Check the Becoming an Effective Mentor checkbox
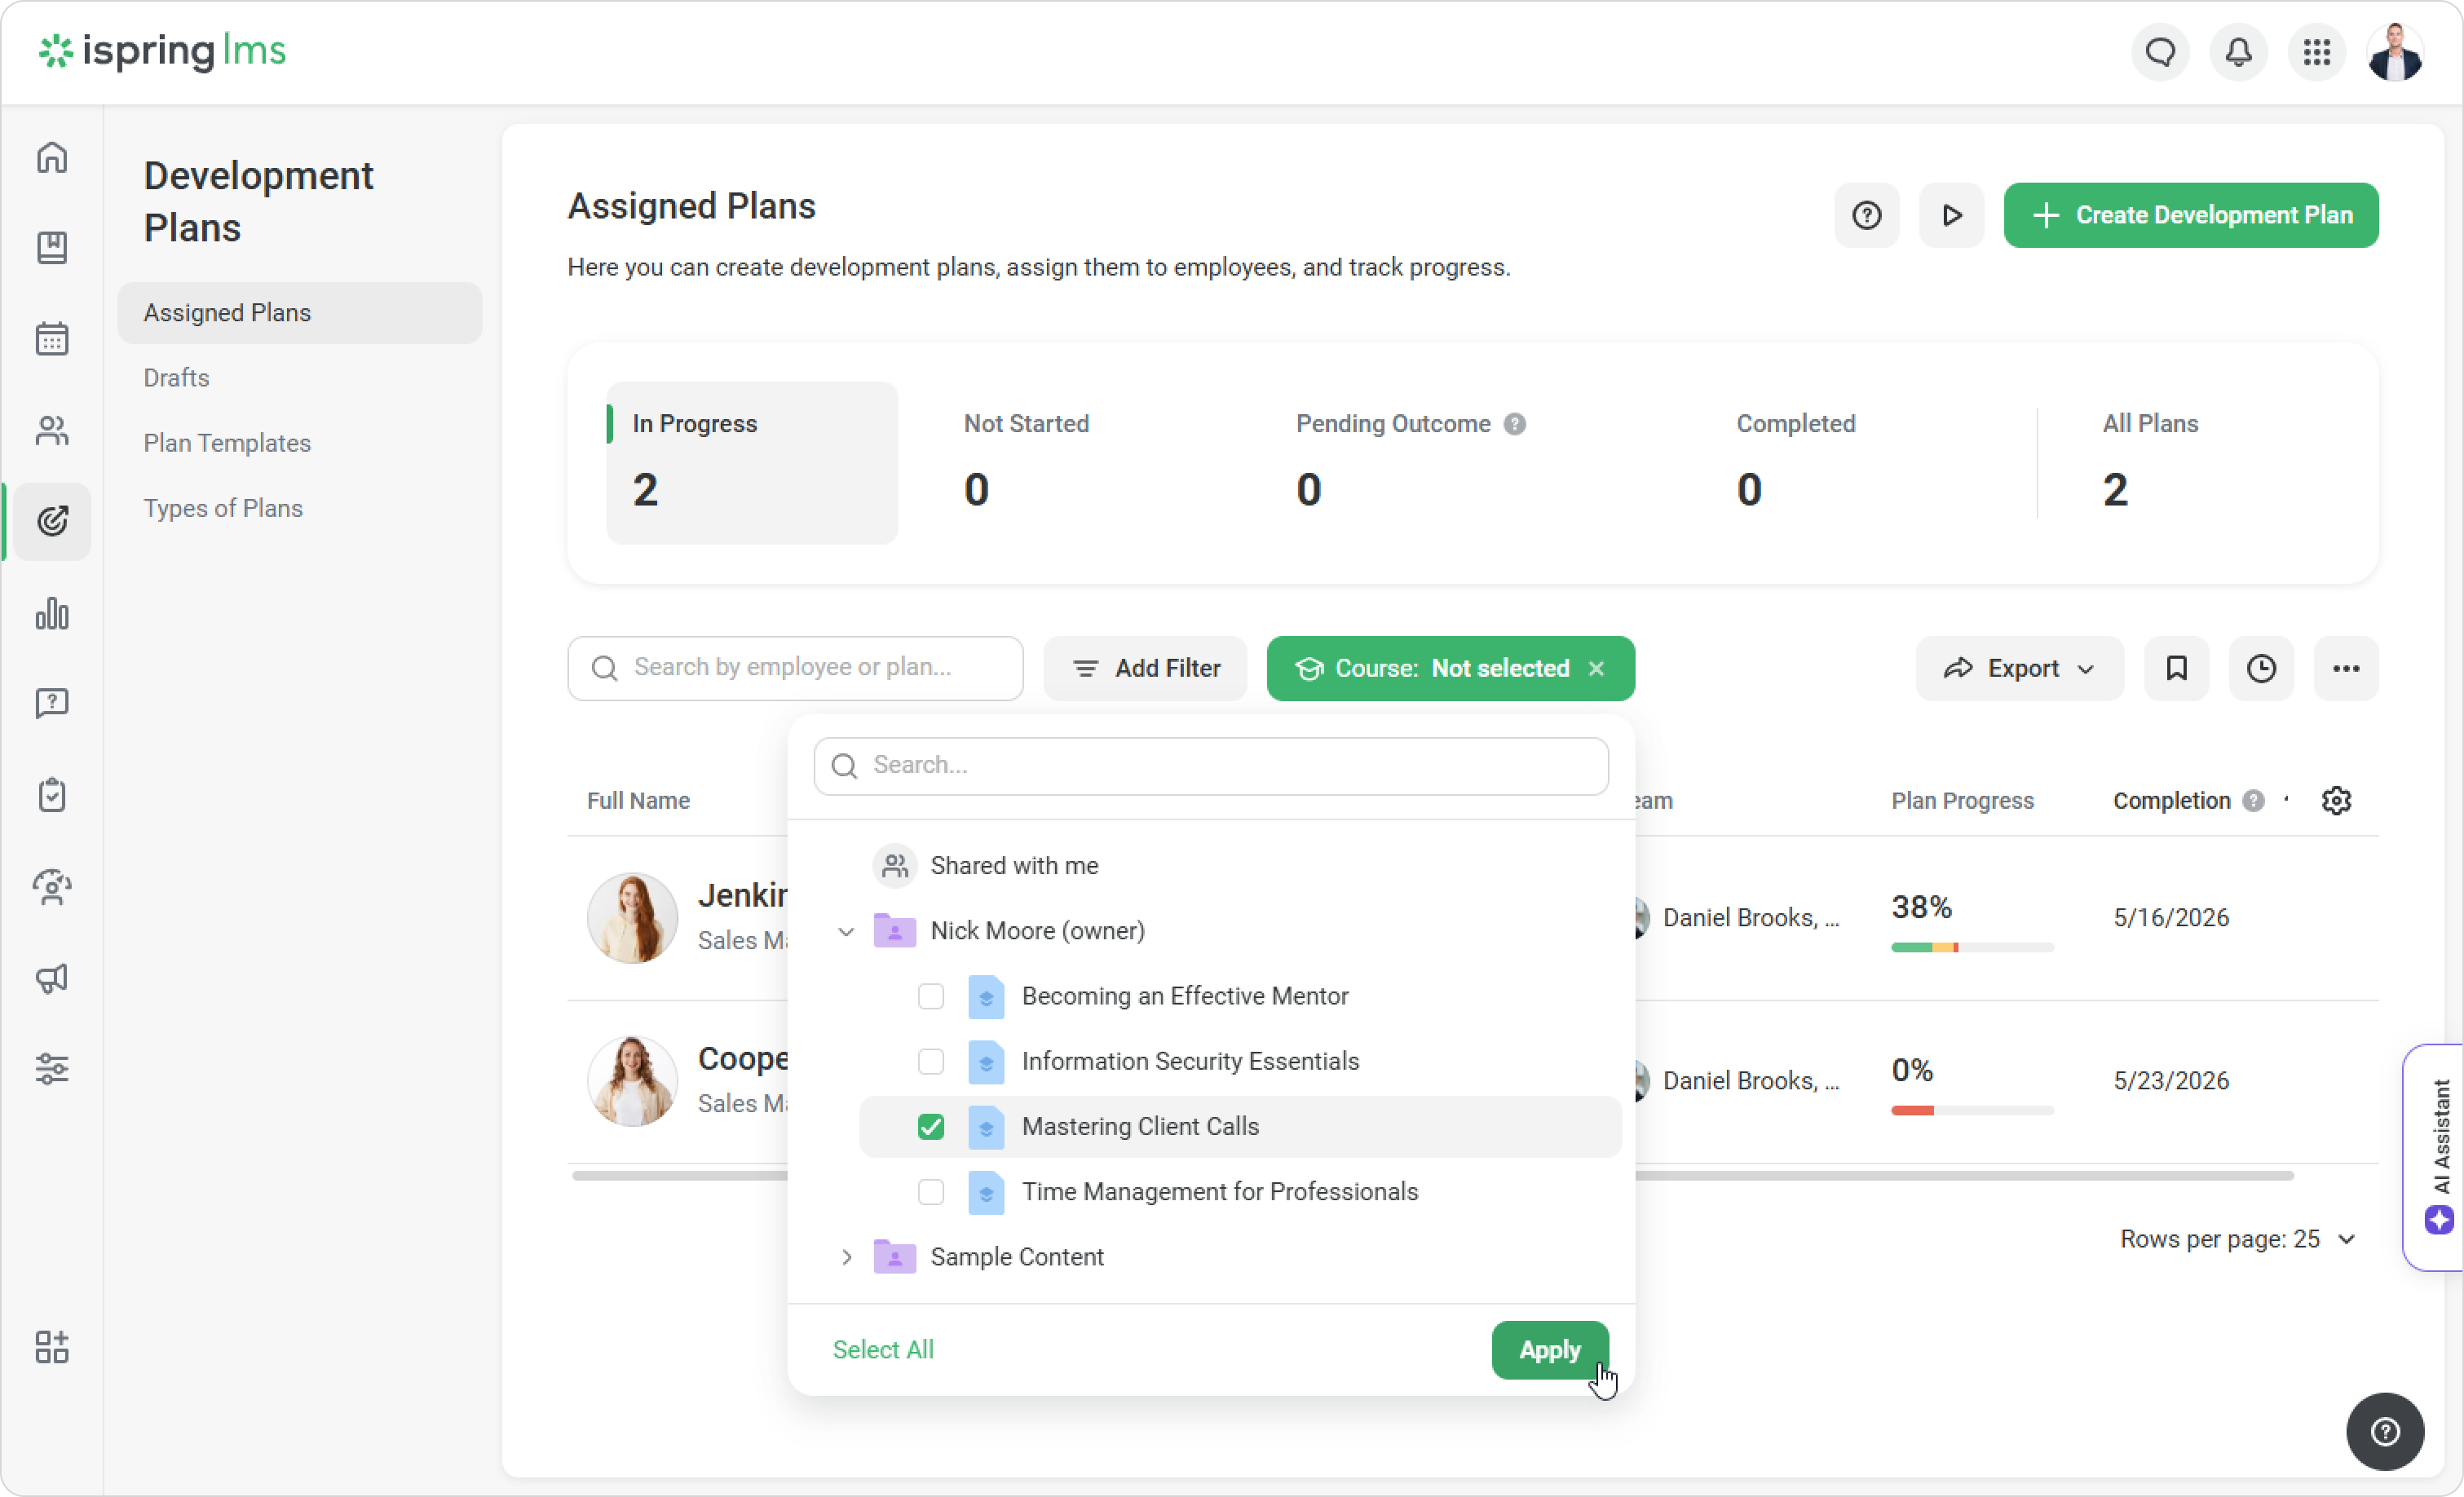 tap(931, 996)
